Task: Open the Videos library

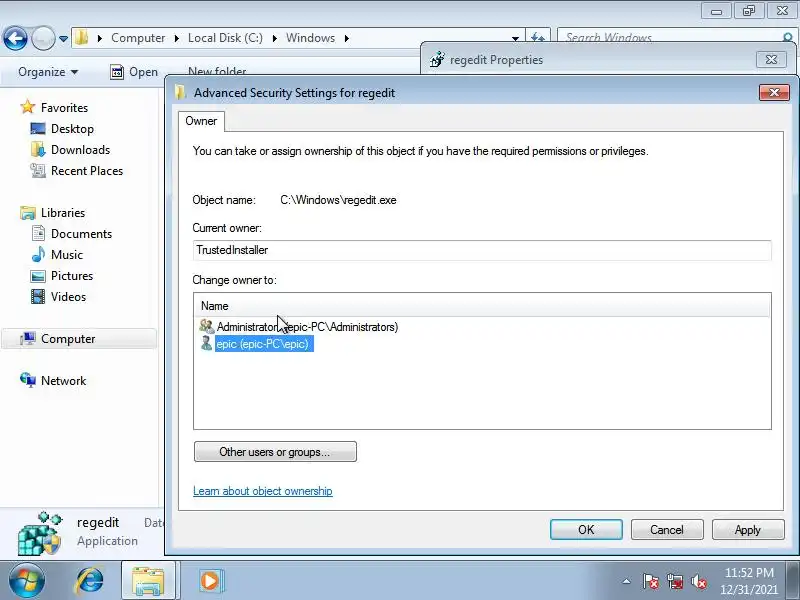Action: 68,296
